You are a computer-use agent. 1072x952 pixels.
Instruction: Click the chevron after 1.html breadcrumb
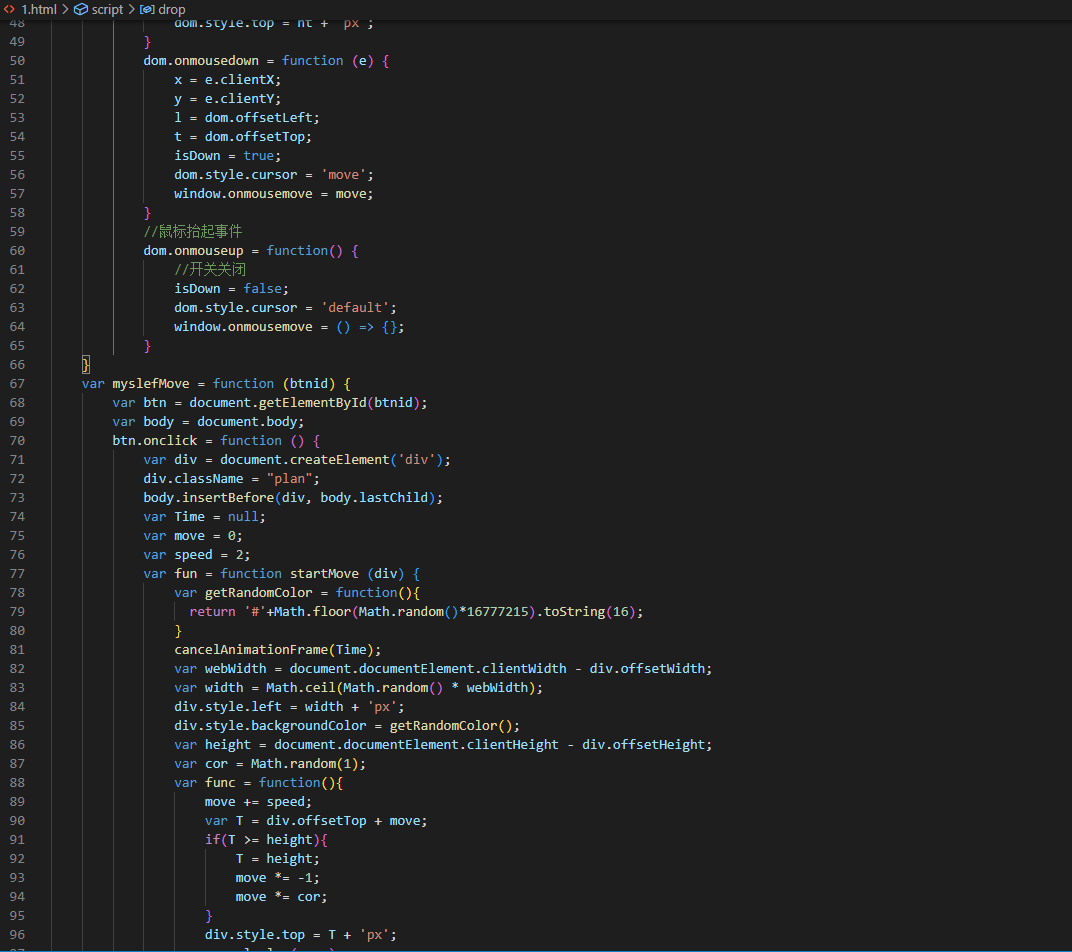click(x=65, y=9)
